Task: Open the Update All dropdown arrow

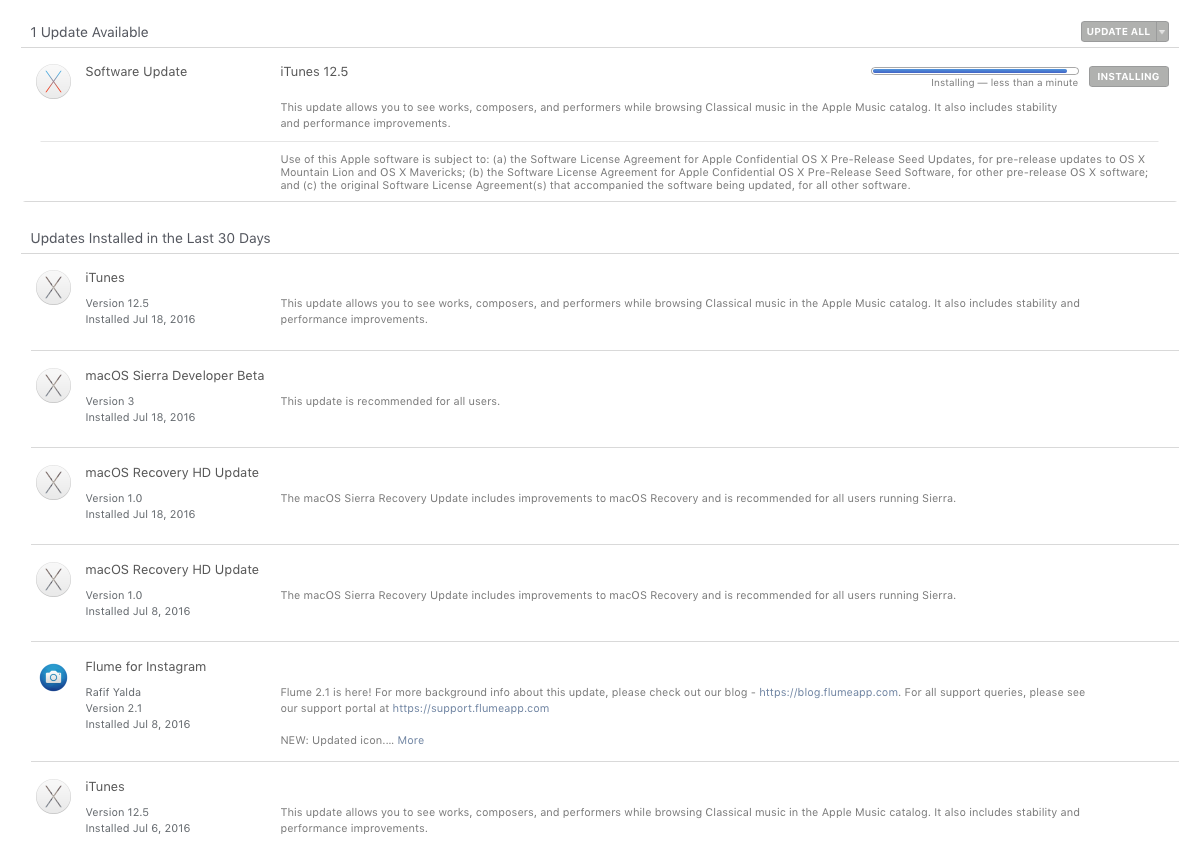Action: tap(1162, 32)
